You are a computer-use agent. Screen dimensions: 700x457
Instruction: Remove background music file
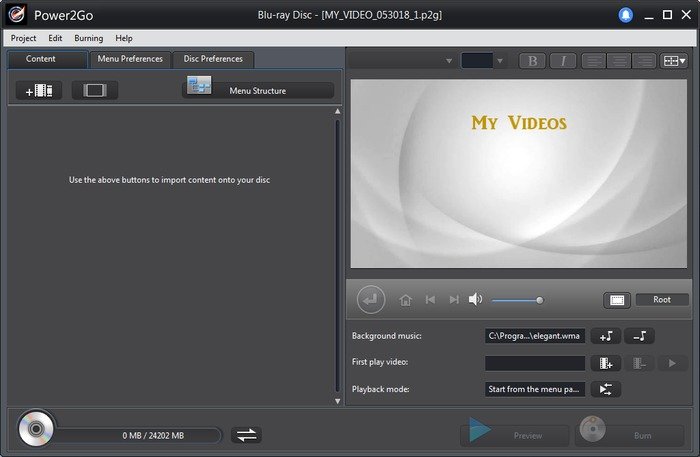click(639, 336)
